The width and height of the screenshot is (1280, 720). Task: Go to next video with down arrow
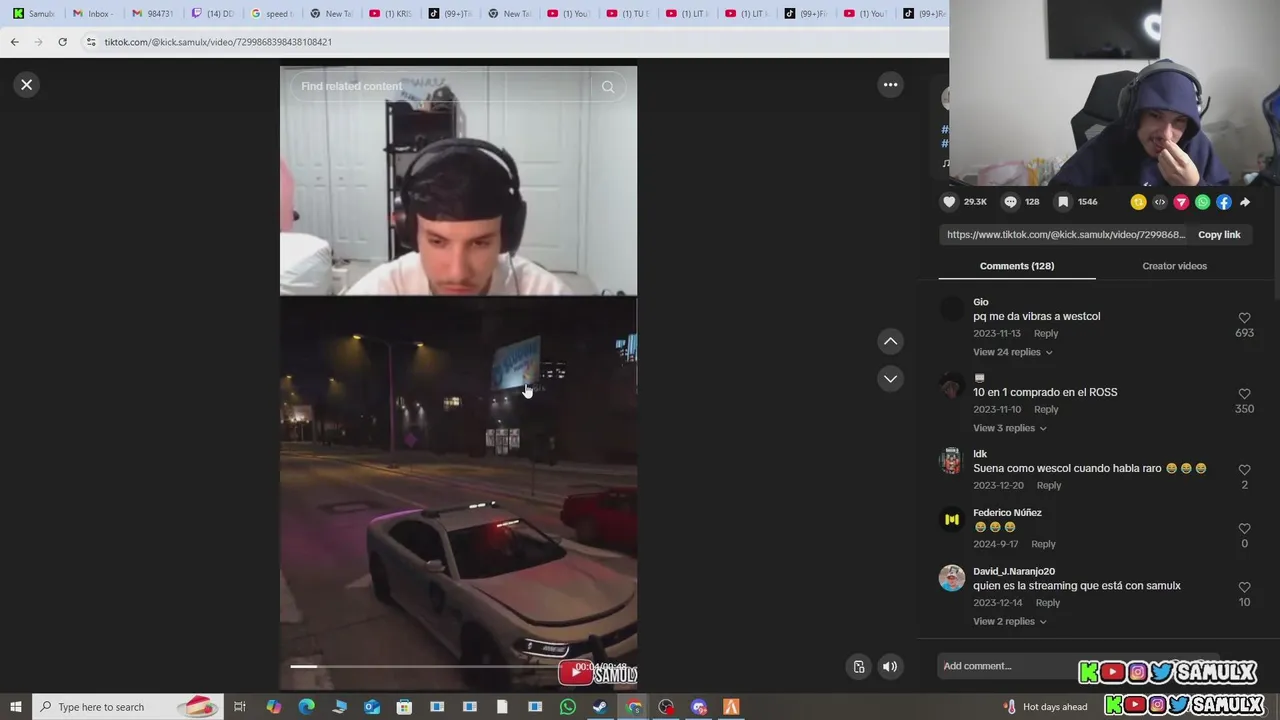[x=890, y=379]
